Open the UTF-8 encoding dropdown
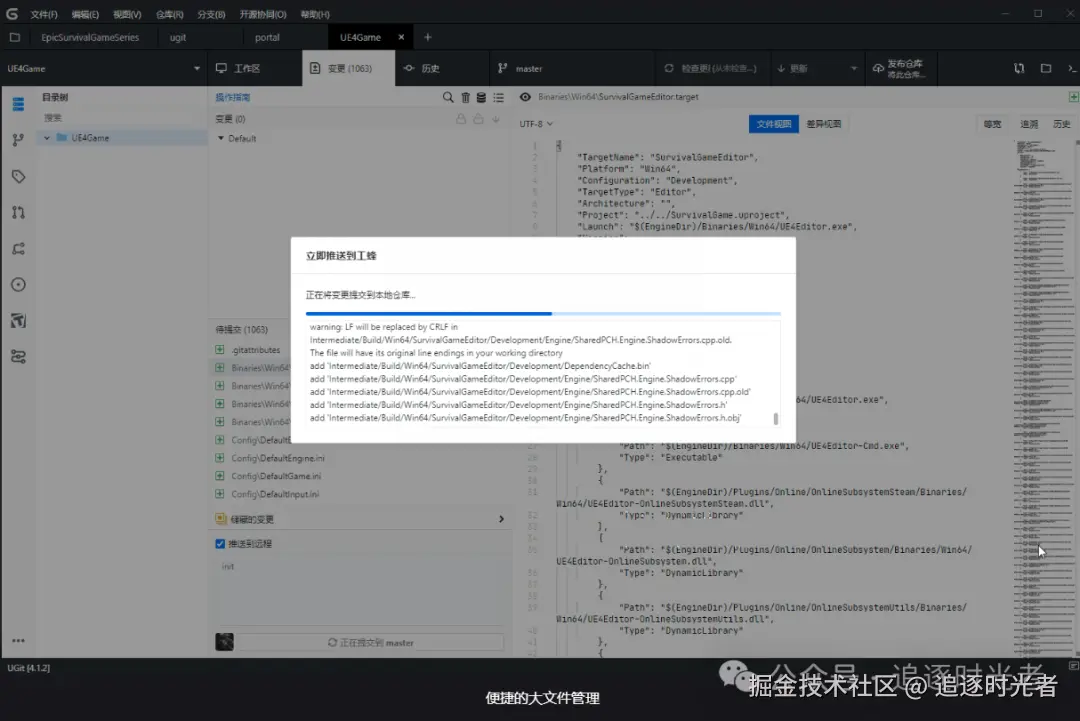 tap(536, 124)
